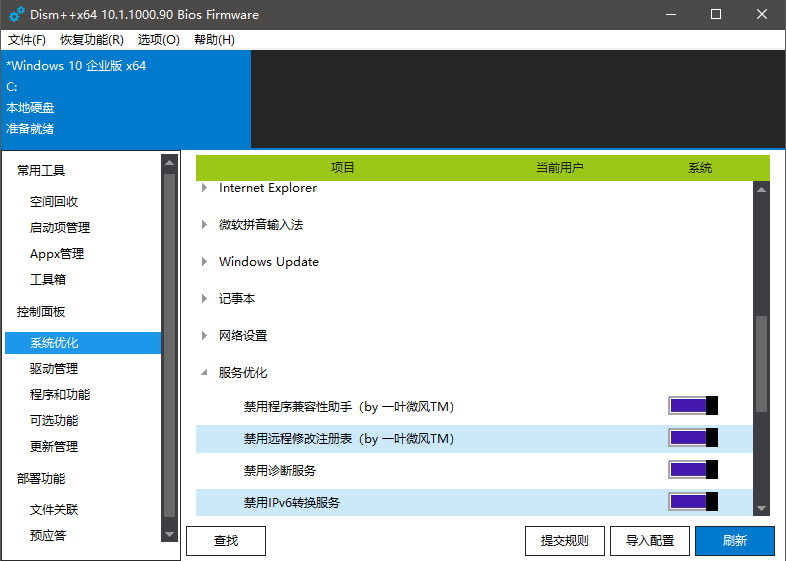786x561 pixels.
Task: Open the 恢复功能(R) menu
Action: pos(92,40)
